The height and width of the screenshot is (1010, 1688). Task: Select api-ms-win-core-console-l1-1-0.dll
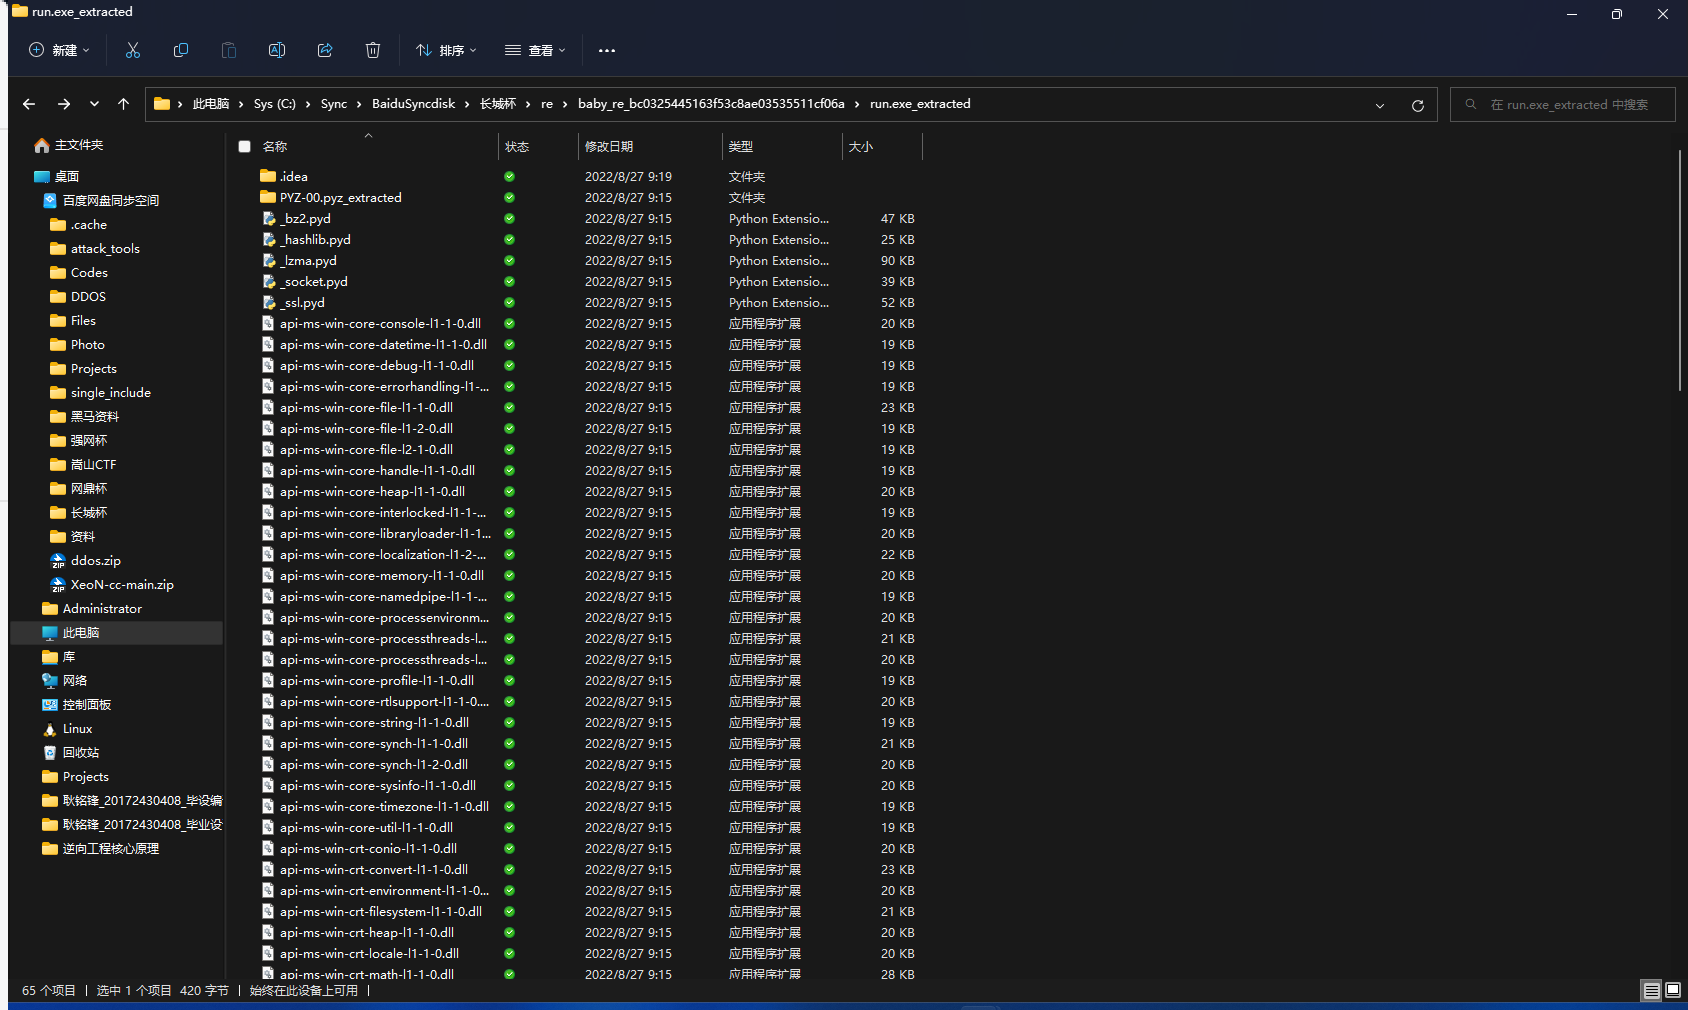pos(380,323)
